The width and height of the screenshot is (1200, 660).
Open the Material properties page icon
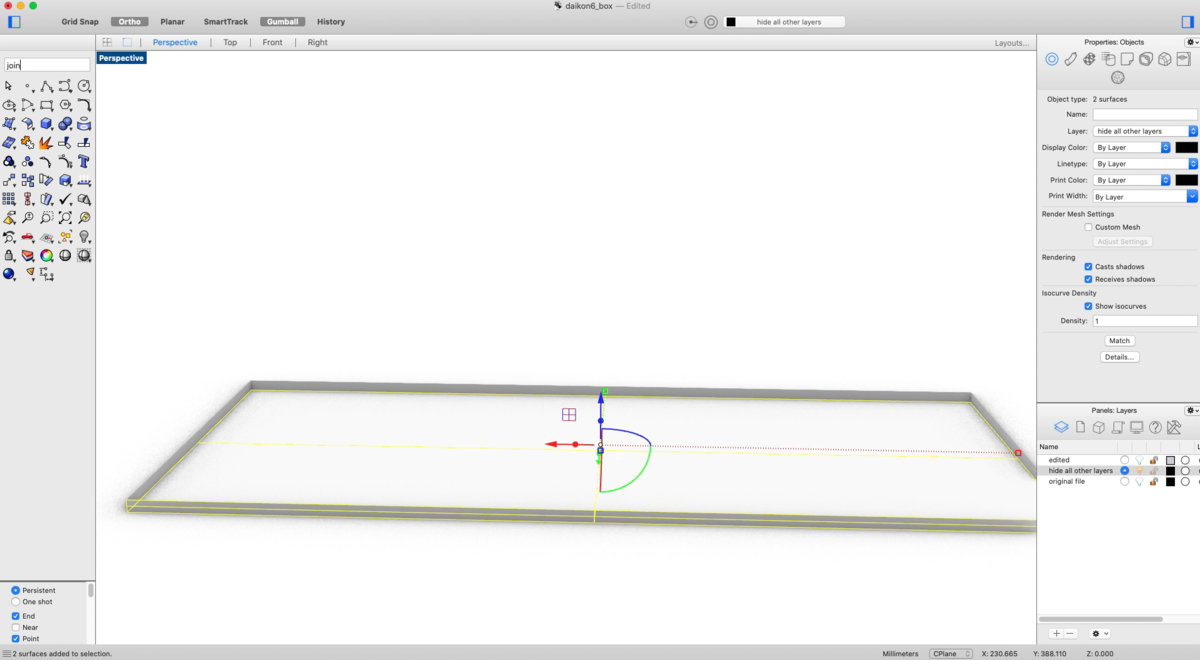[1070, 59]
